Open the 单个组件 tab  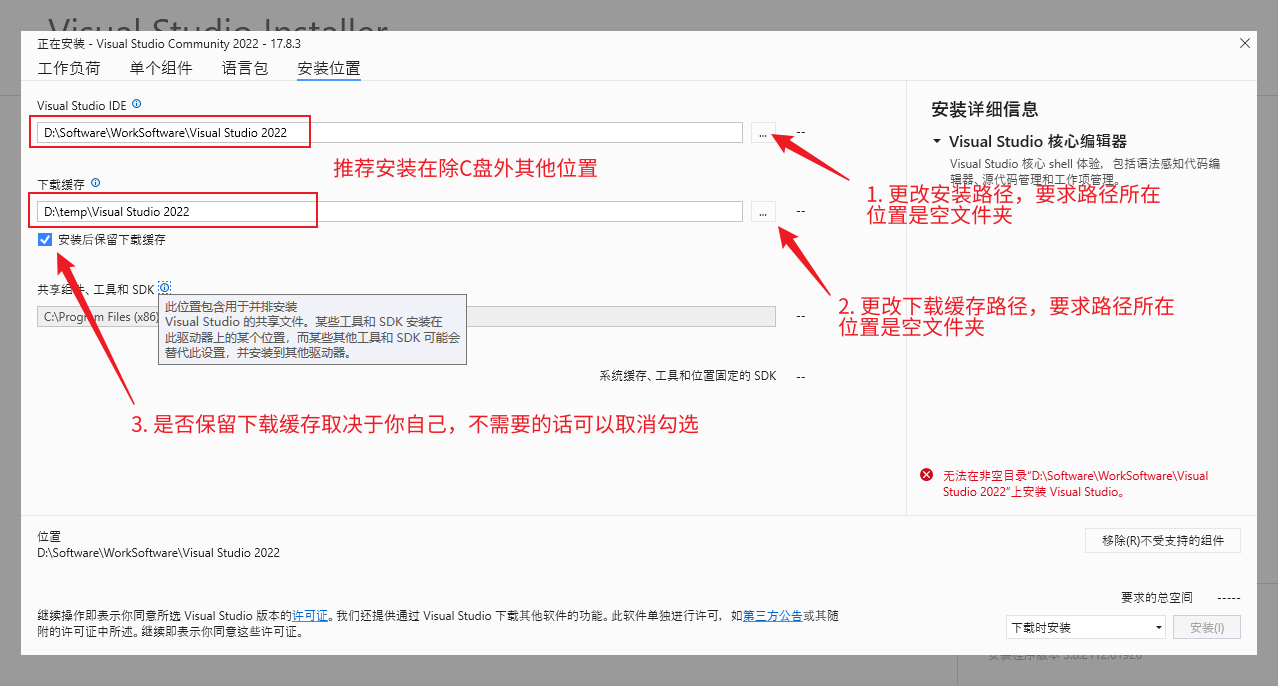point(161,69)
